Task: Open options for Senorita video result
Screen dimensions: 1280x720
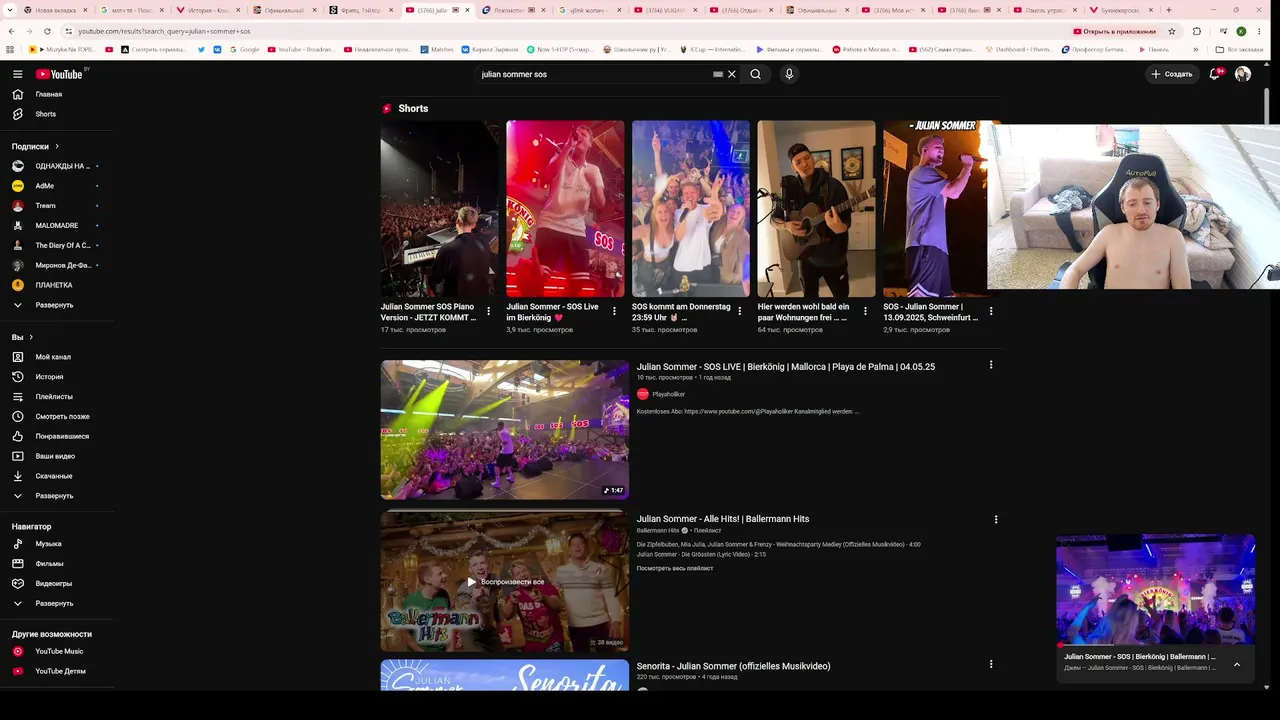Action: tap(991, 664)
